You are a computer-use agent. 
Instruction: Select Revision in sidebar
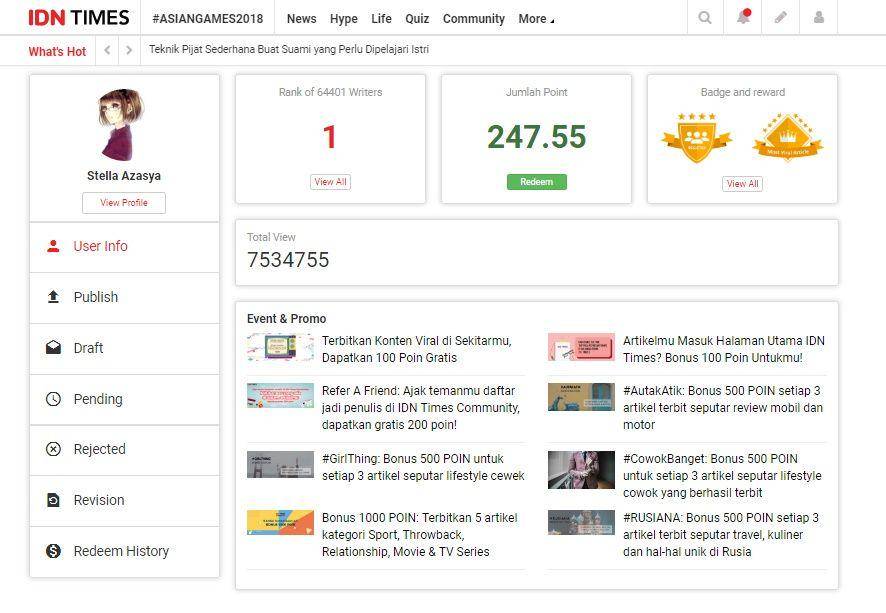coord(124,500)
